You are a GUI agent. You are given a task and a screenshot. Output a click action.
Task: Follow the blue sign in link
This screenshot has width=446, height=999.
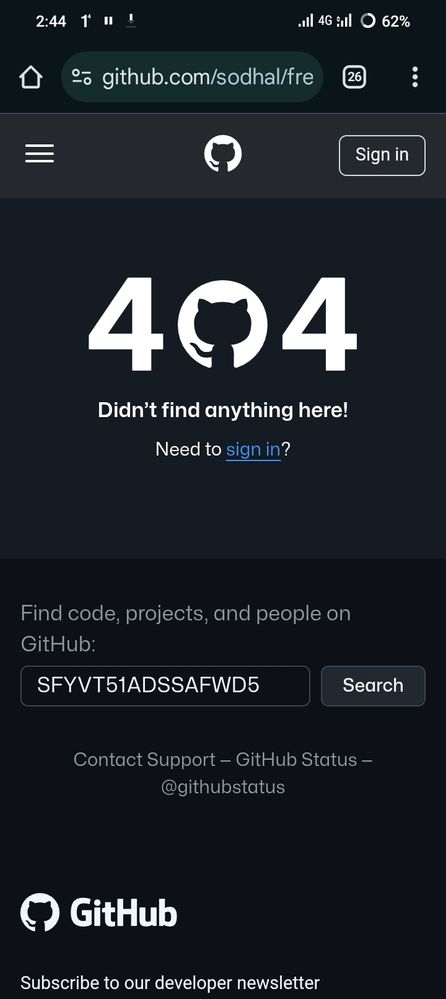pyautogui.click(x=254, y=450)
